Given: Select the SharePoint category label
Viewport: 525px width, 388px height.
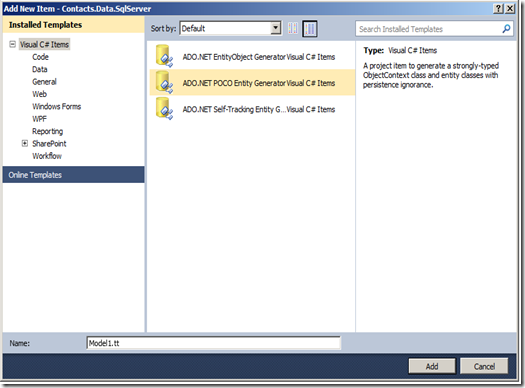Looking at the screenshot, I should point(49,144).
